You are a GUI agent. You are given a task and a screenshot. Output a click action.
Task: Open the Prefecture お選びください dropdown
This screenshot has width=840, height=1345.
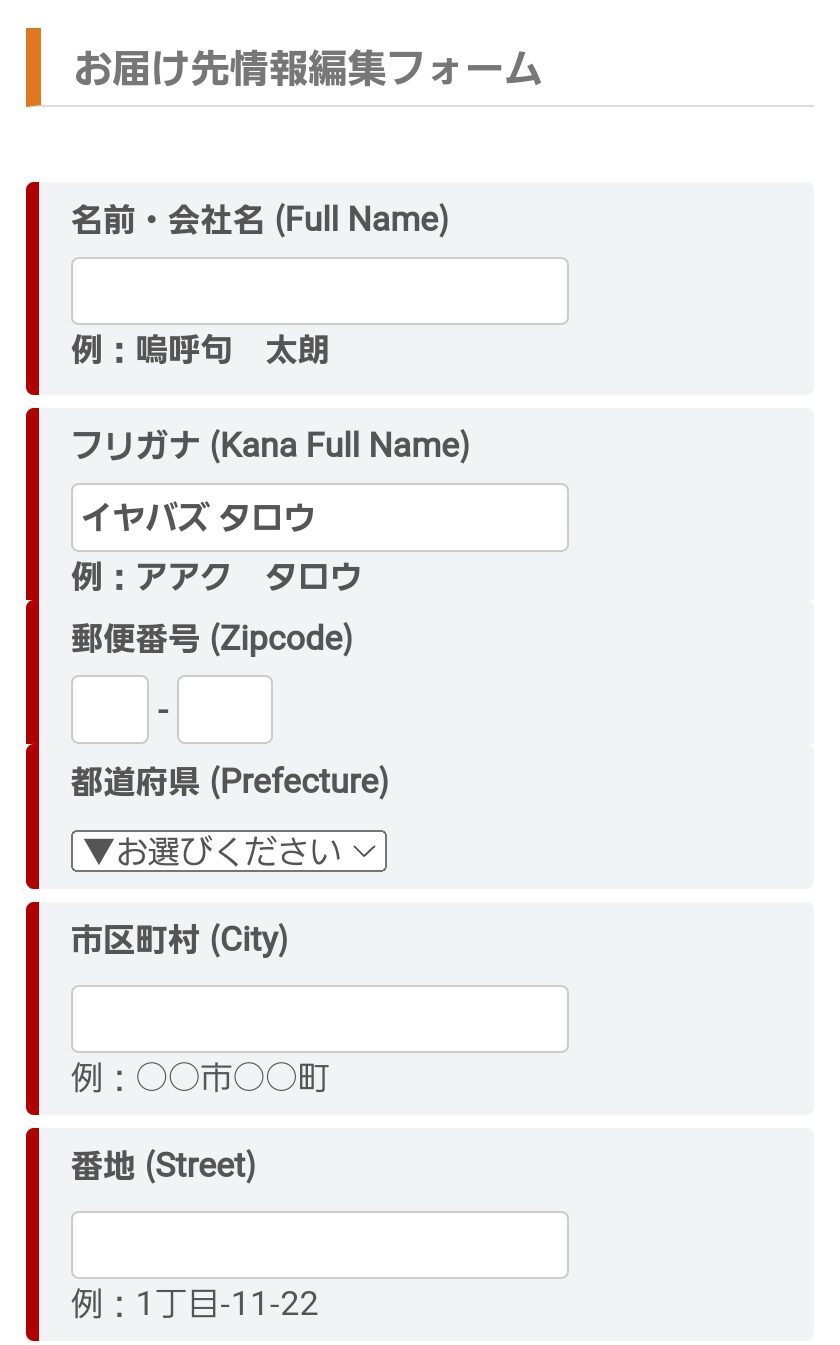[x=228, y=851]
